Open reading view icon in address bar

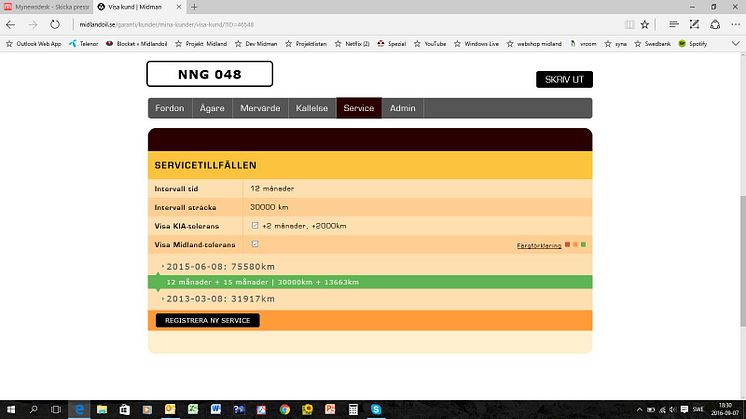coord(629,25)
